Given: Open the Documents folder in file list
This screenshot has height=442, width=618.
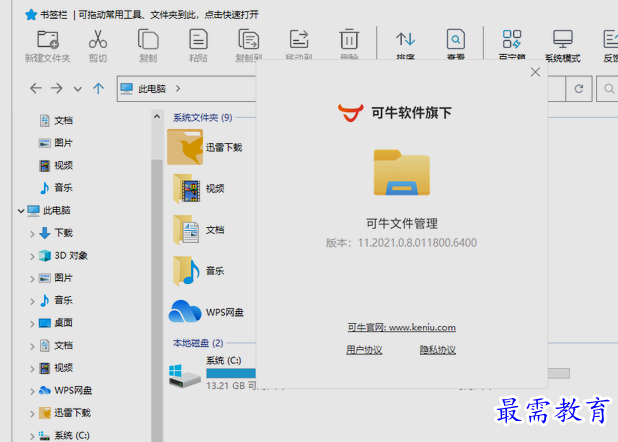Looking at the screenshot, I should point(198,229).
